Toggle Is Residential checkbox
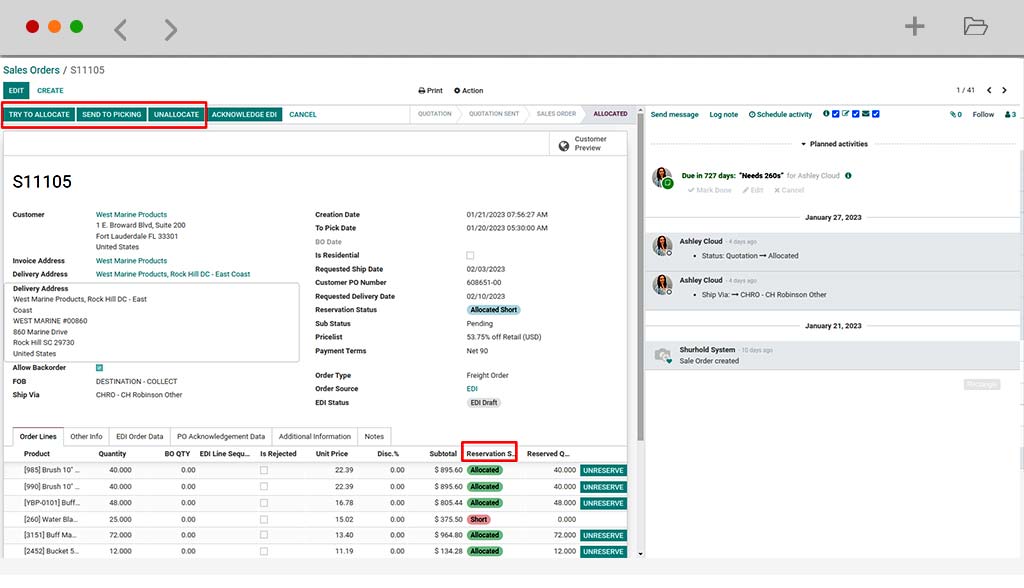 click(x=470, y=255)
